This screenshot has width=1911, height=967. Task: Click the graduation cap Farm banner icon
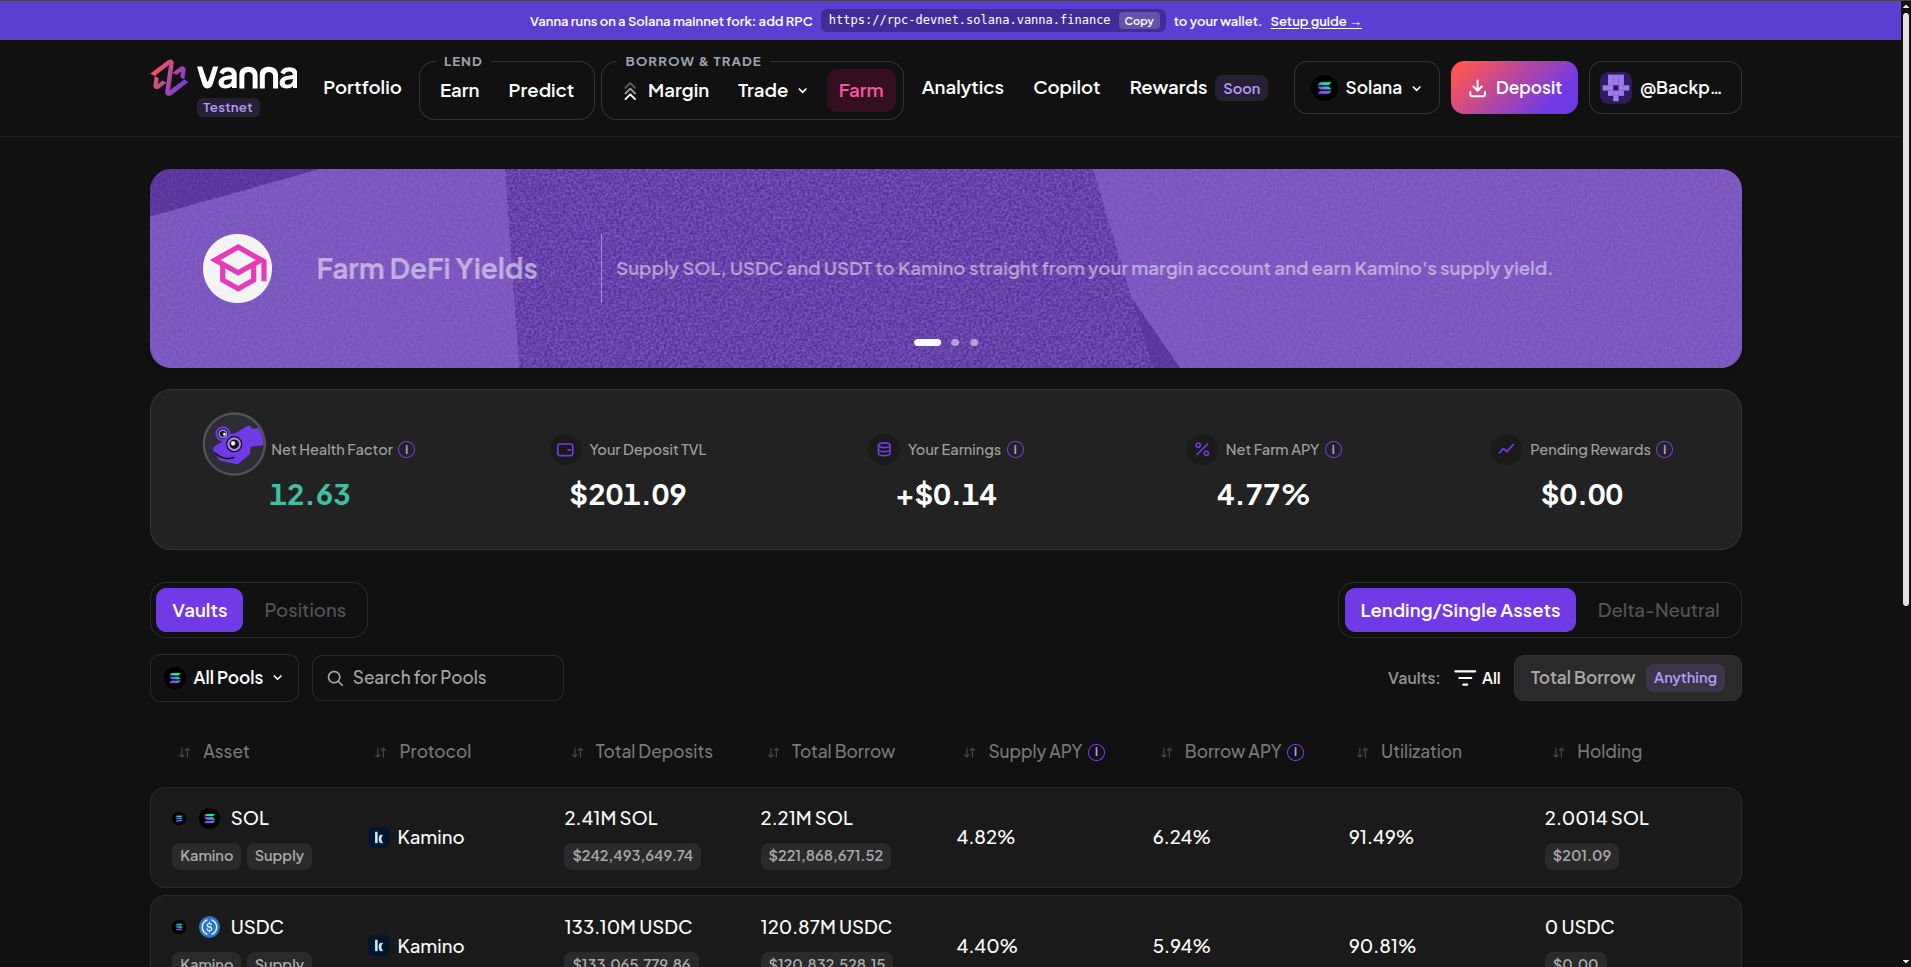[238, 268]
